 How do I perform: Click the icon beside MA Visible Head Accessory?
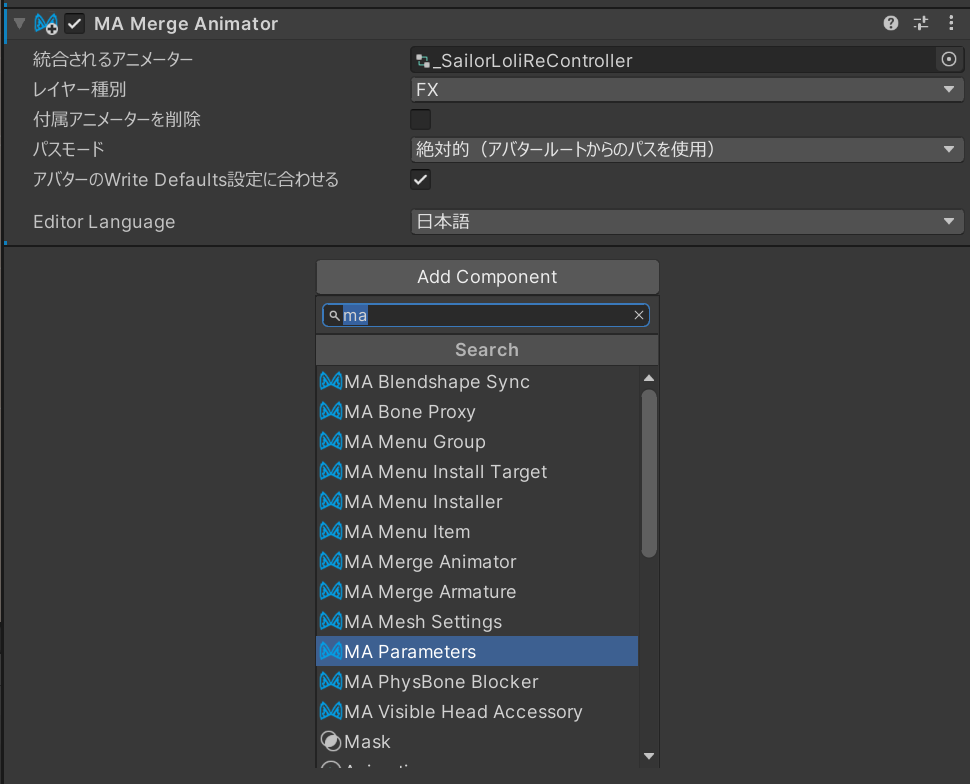(x=331, y=711)
